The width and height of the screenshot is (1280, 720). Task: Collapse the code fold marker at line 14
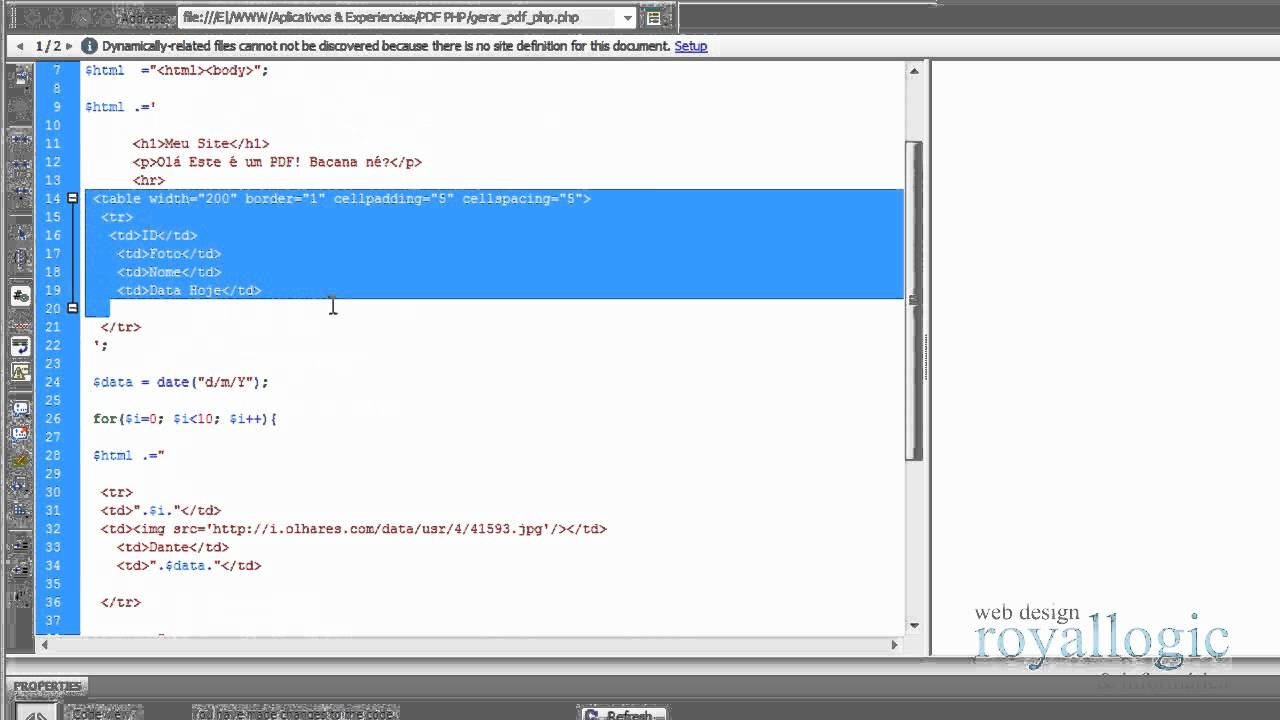click(x=72, y=198)
